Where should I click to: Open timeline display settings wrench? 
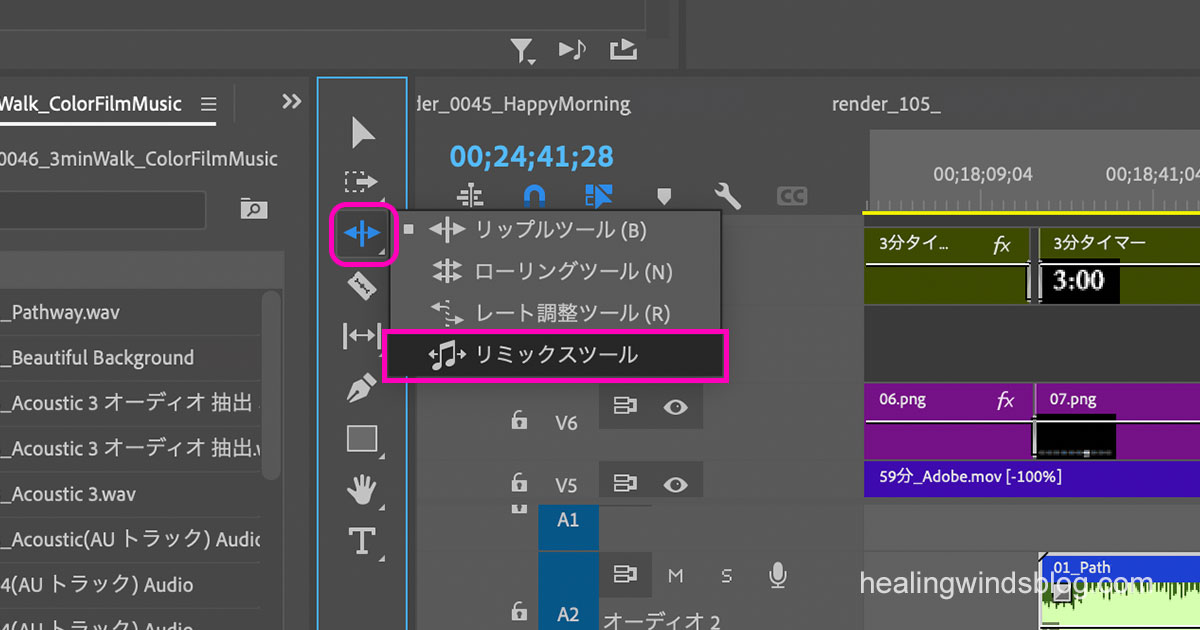point(727,196)
